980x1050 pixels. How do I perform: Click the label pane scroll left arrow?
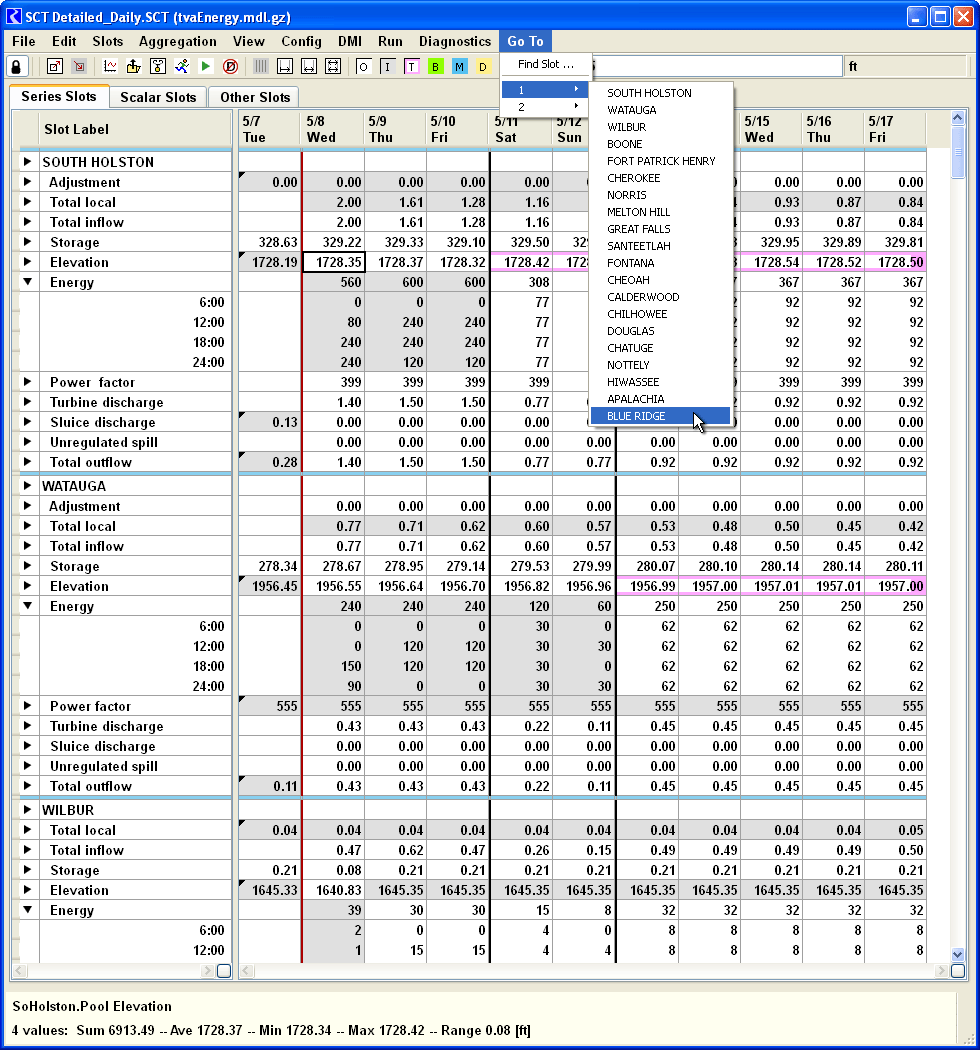(x=19, y=970)
